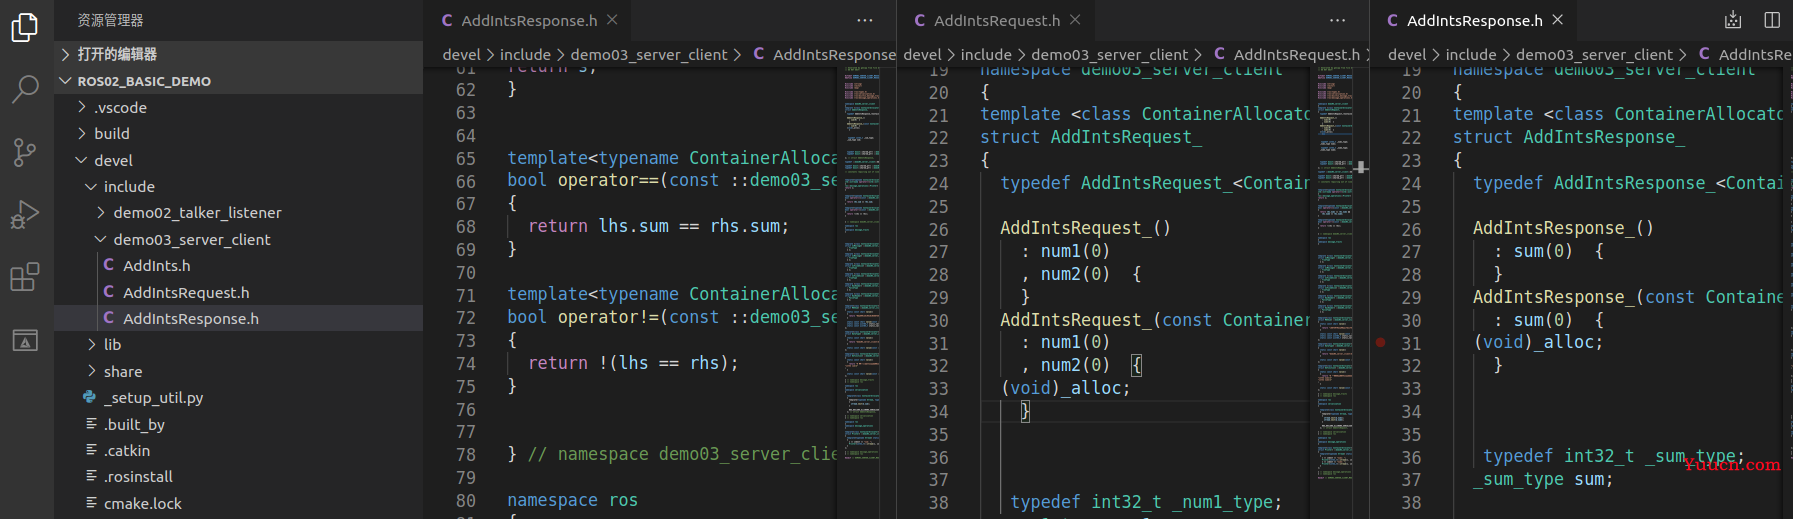
Task: Open the Search magnifier in activity bar
Action: point(25,89)
